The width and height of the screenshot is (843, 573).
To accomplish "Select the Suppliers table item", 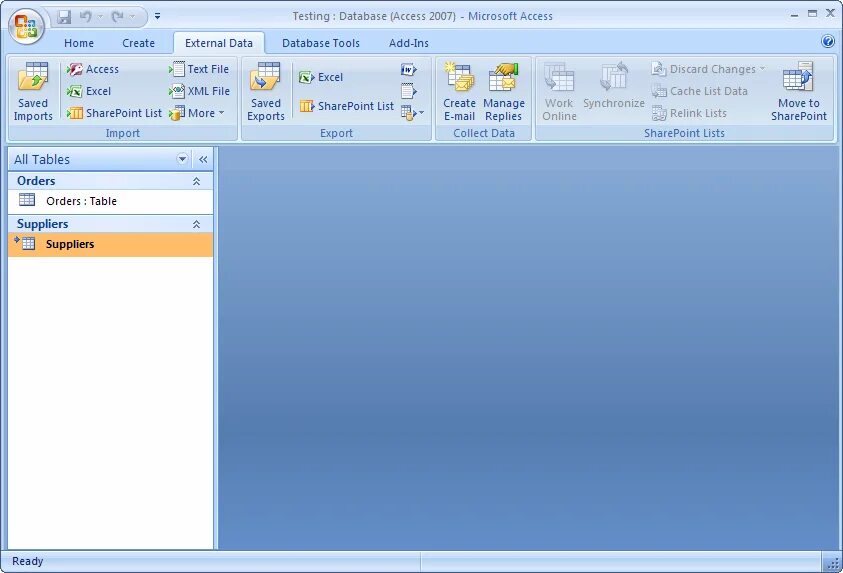I will (110, 245).
